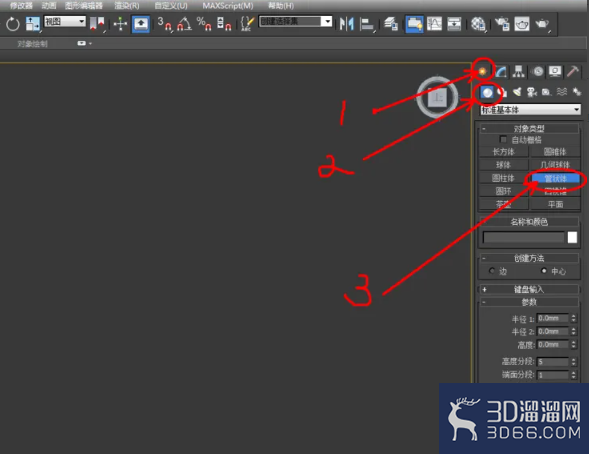Open the white object color swatch
This screenshot has height=454, width=589.
point(572,237)
